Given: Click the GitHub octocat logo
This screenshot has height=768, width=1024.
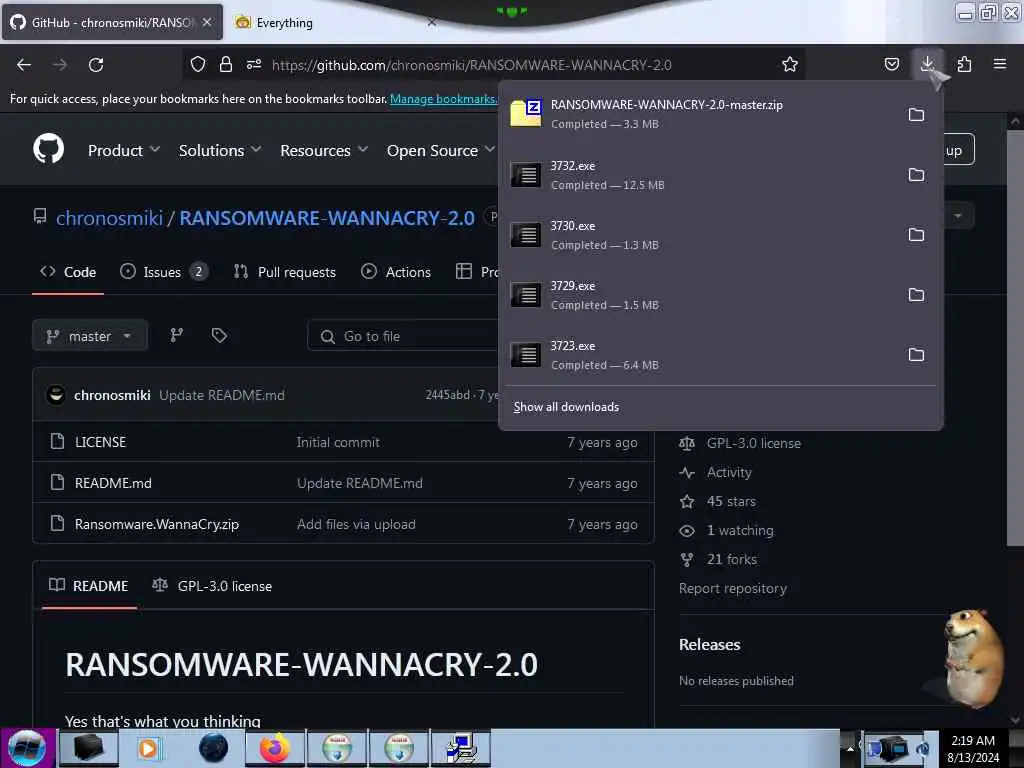Looking at the screenshot, I should (x=48, y=149).
